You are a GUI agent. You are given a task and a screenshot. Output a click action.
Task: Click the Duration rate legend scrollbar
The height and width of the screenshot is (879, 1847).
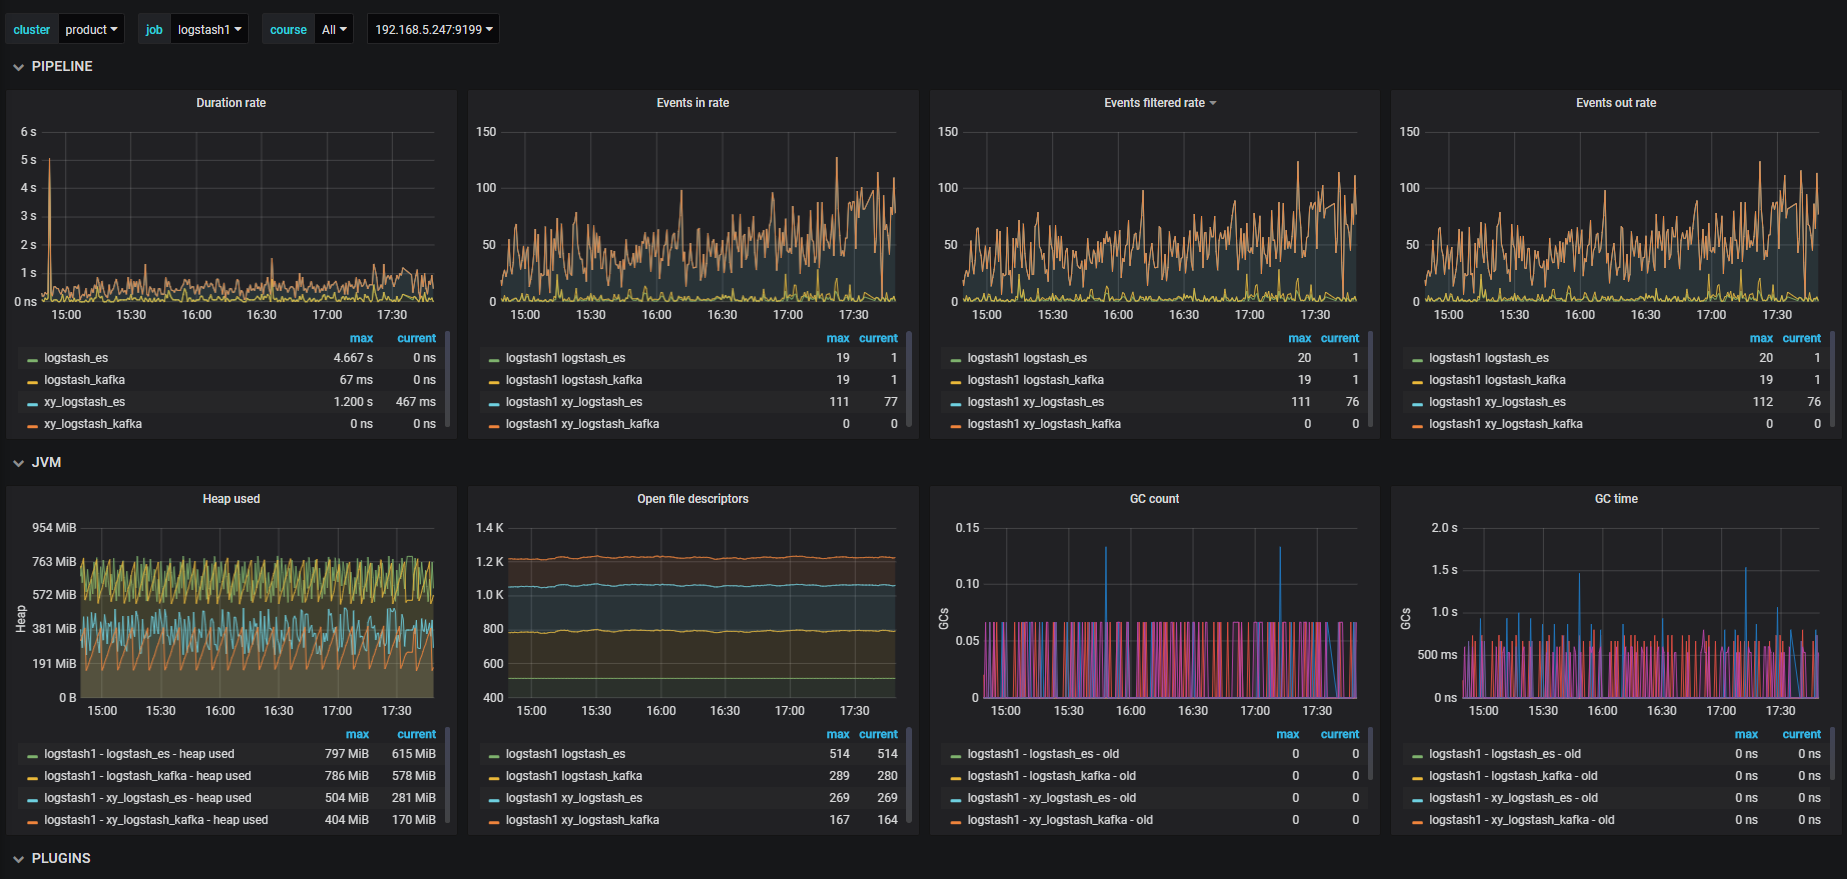click(x=448, y=380)
